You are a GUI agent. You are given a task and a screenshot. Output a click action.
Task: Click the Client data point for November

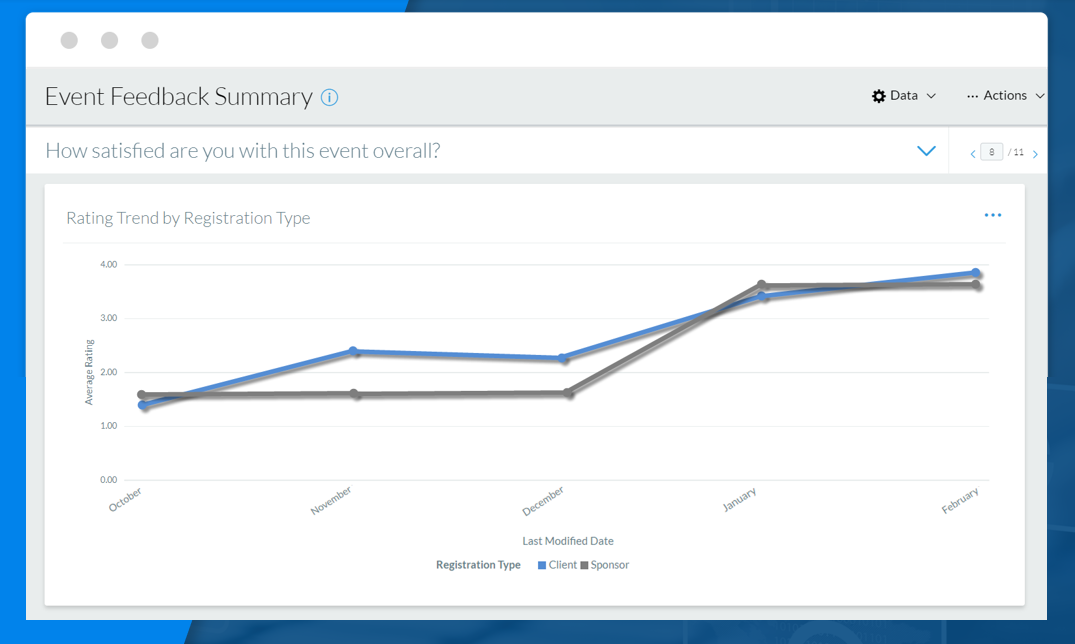pos(353,351)
